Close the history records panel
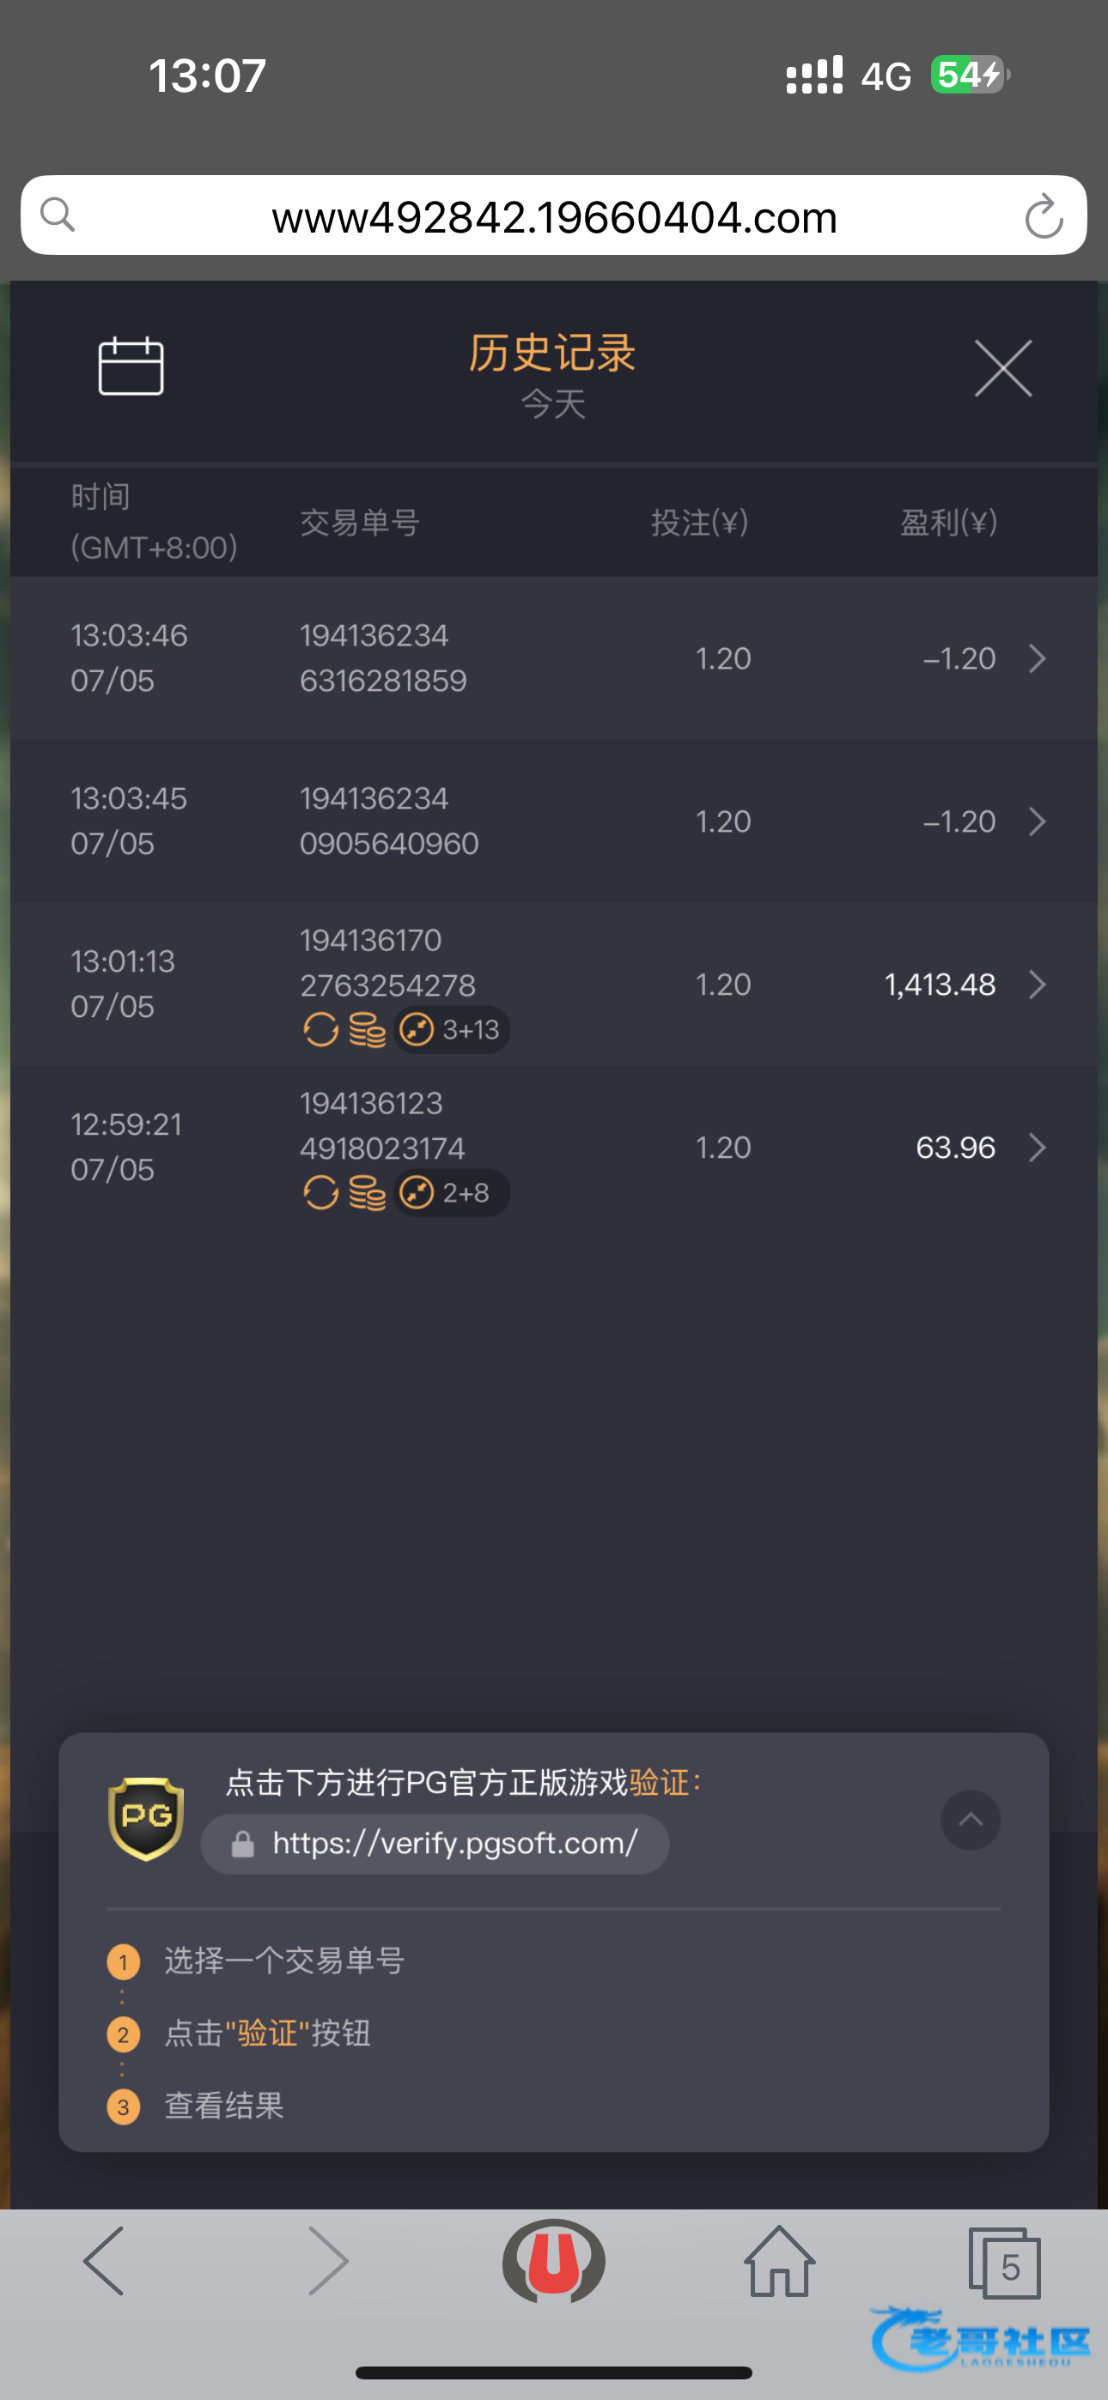The height and width of the screenshot is (2400, 1108). [x=1003, y=368]
